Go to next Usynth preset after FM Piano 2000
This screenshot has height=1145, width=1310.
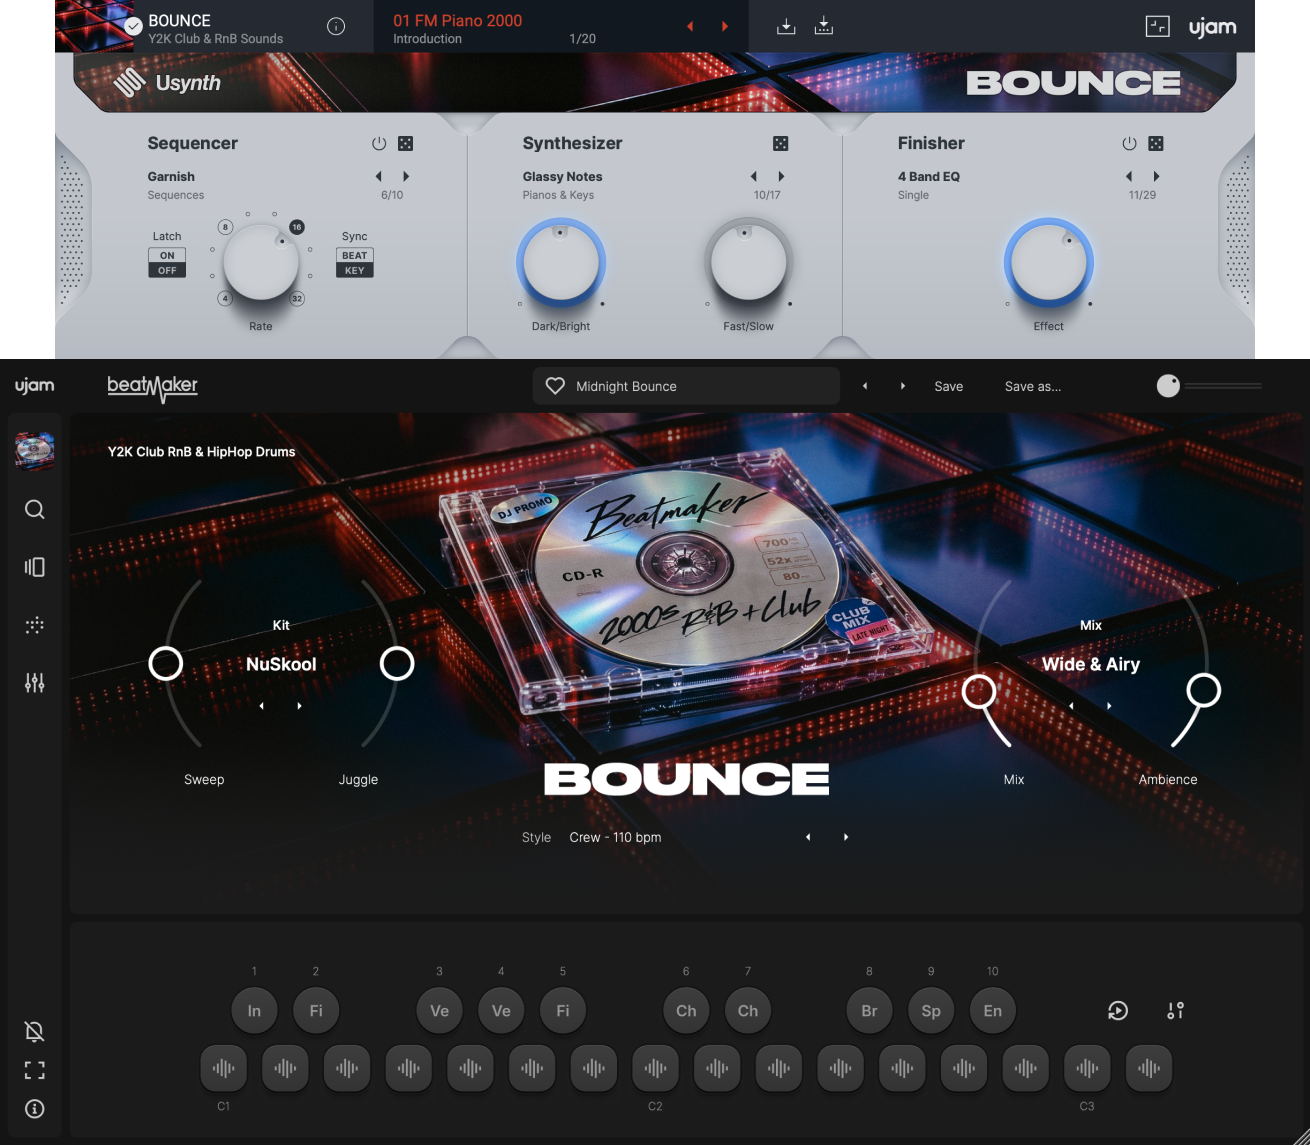pyautogui.click(x=725, y=27)
